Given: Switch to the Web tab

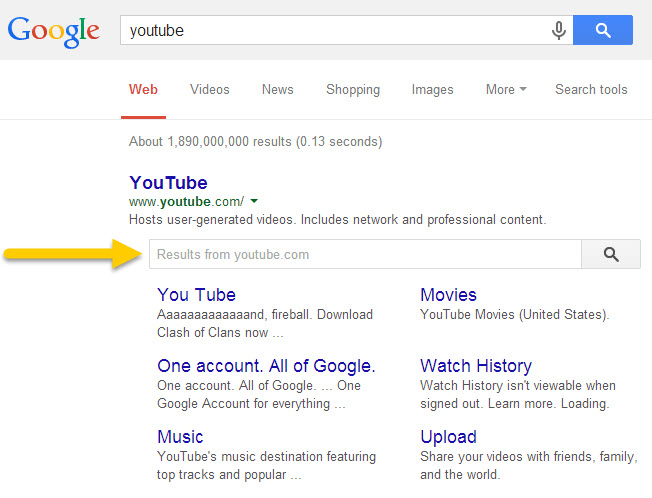Looking at the screenshot, I should click(x=143, y=90).
